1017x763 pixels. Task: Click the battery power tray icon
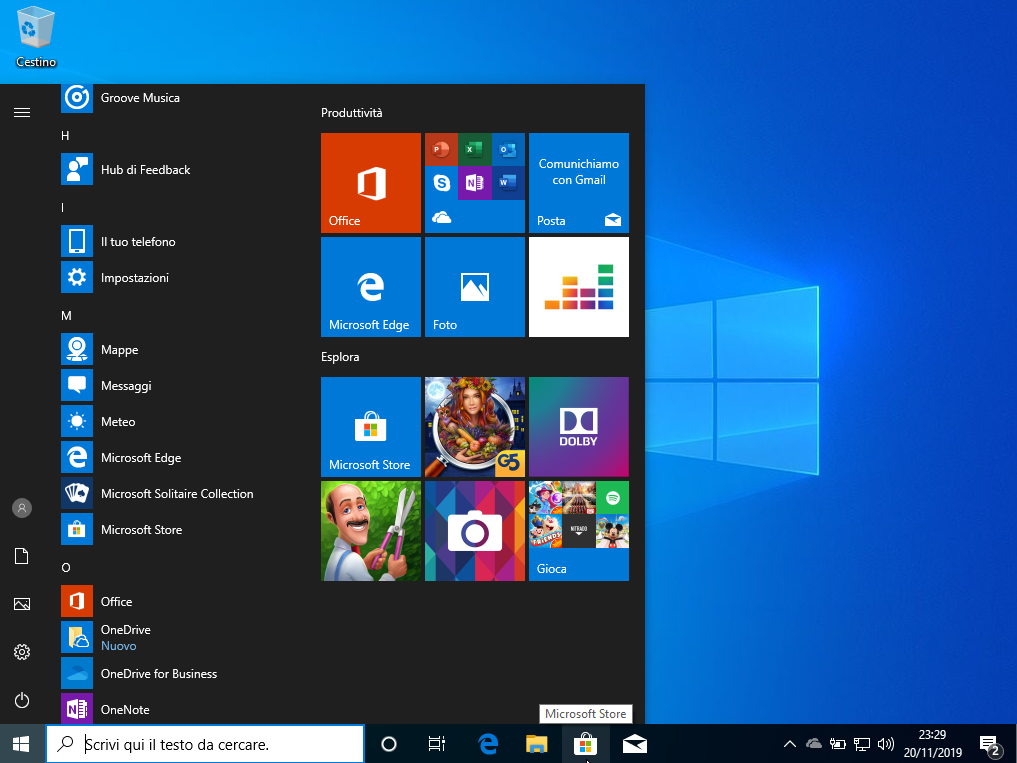click(x=837, y=744)
